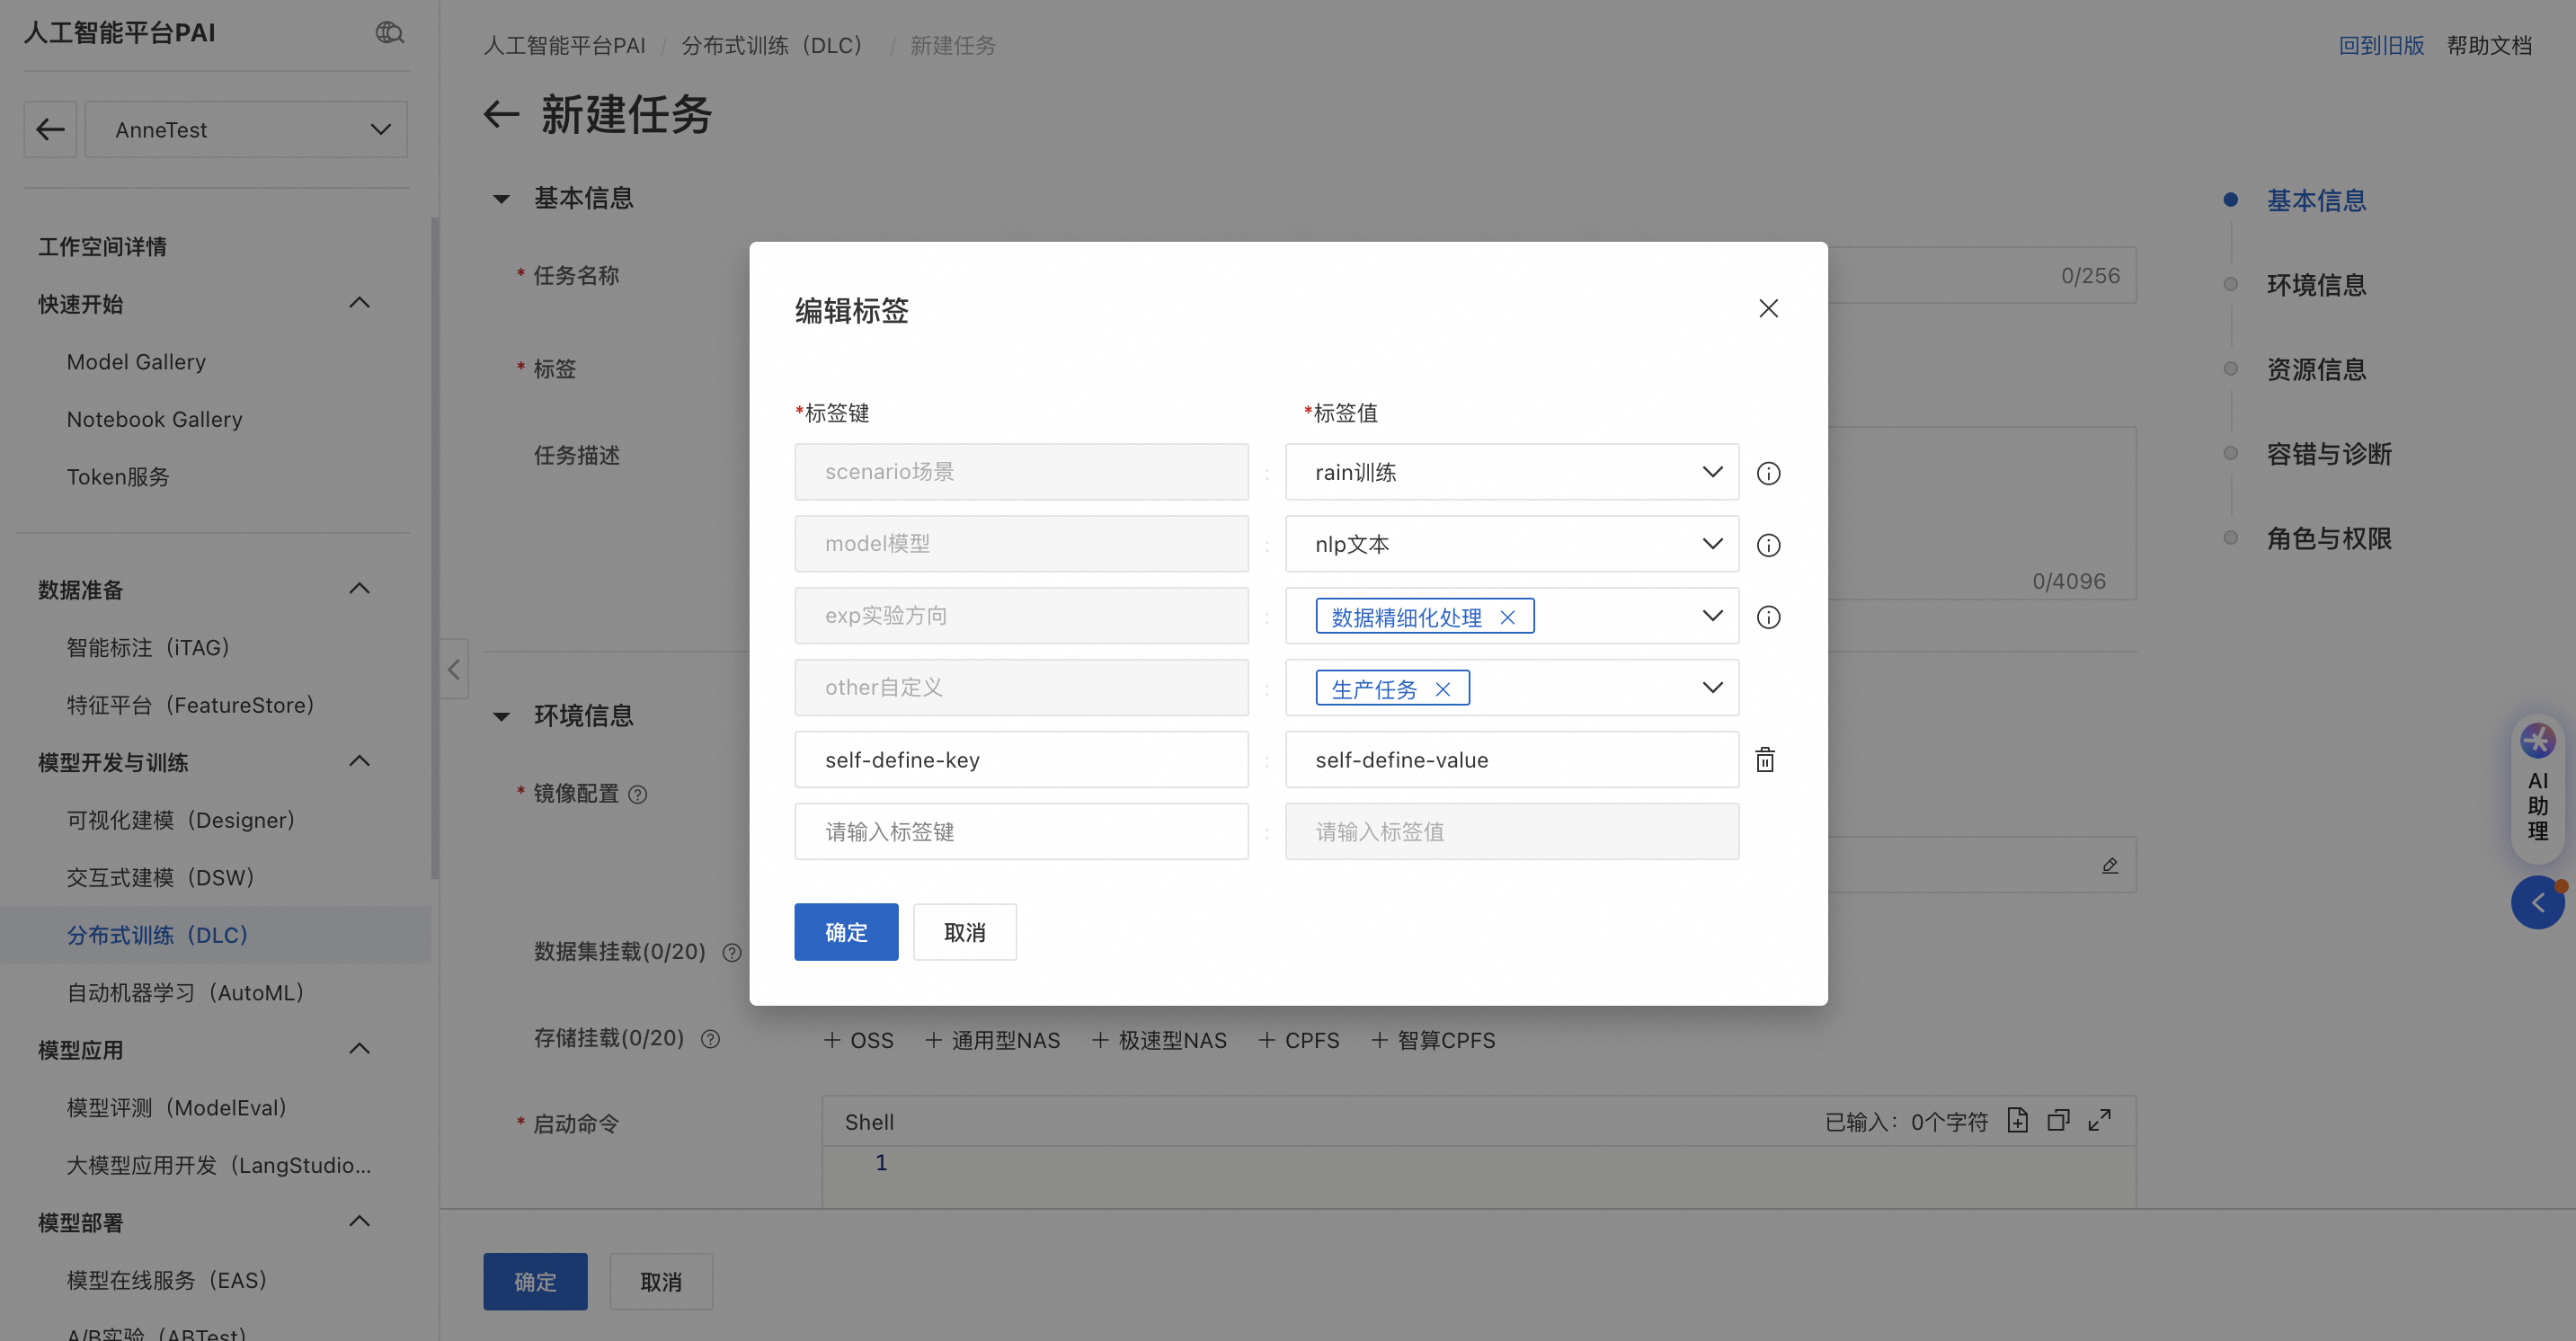
Task: Click info icon beside rain训练 value
Action: pos(1768,473)
